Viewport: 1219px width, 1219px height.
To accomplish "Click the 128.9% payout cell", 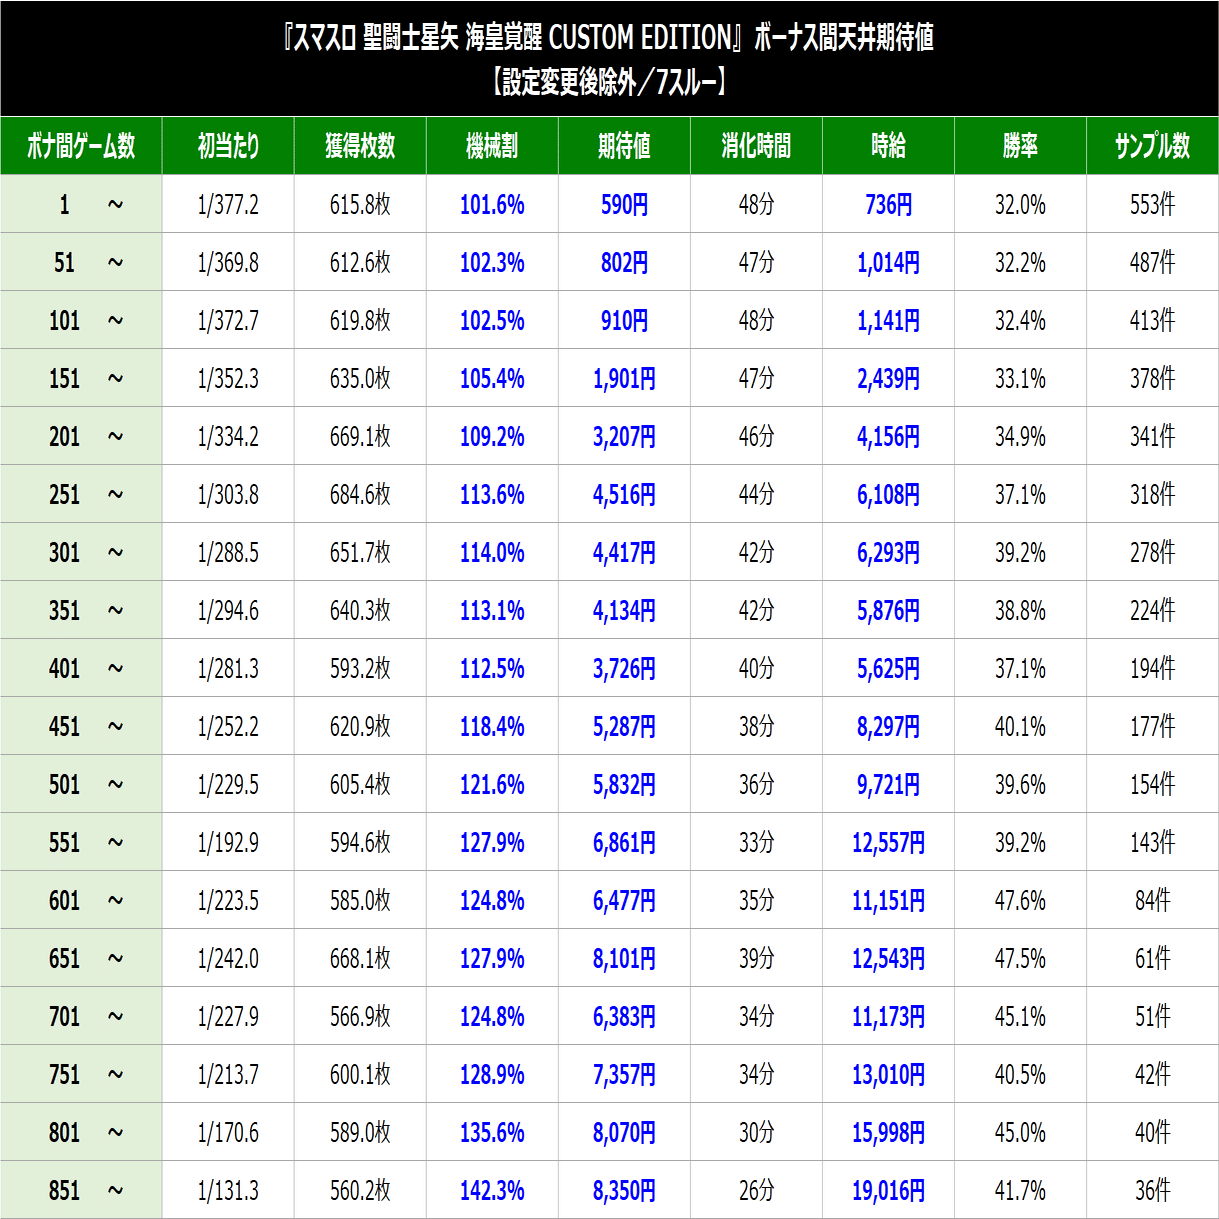I will (492, 1074).
